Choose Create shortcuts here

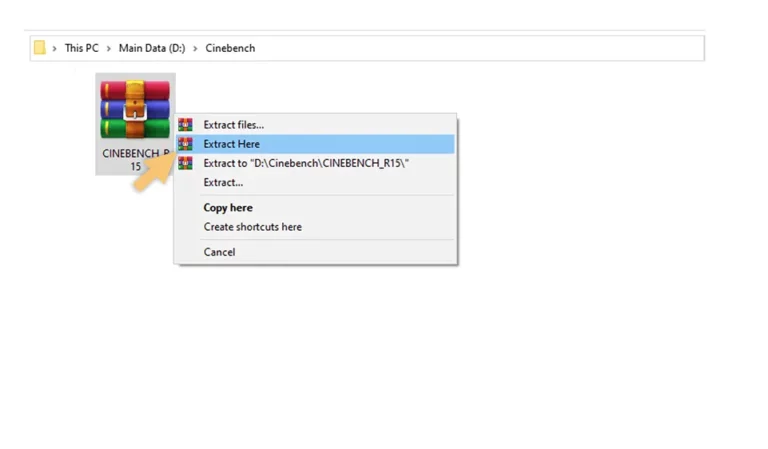[x=315, y=227]
